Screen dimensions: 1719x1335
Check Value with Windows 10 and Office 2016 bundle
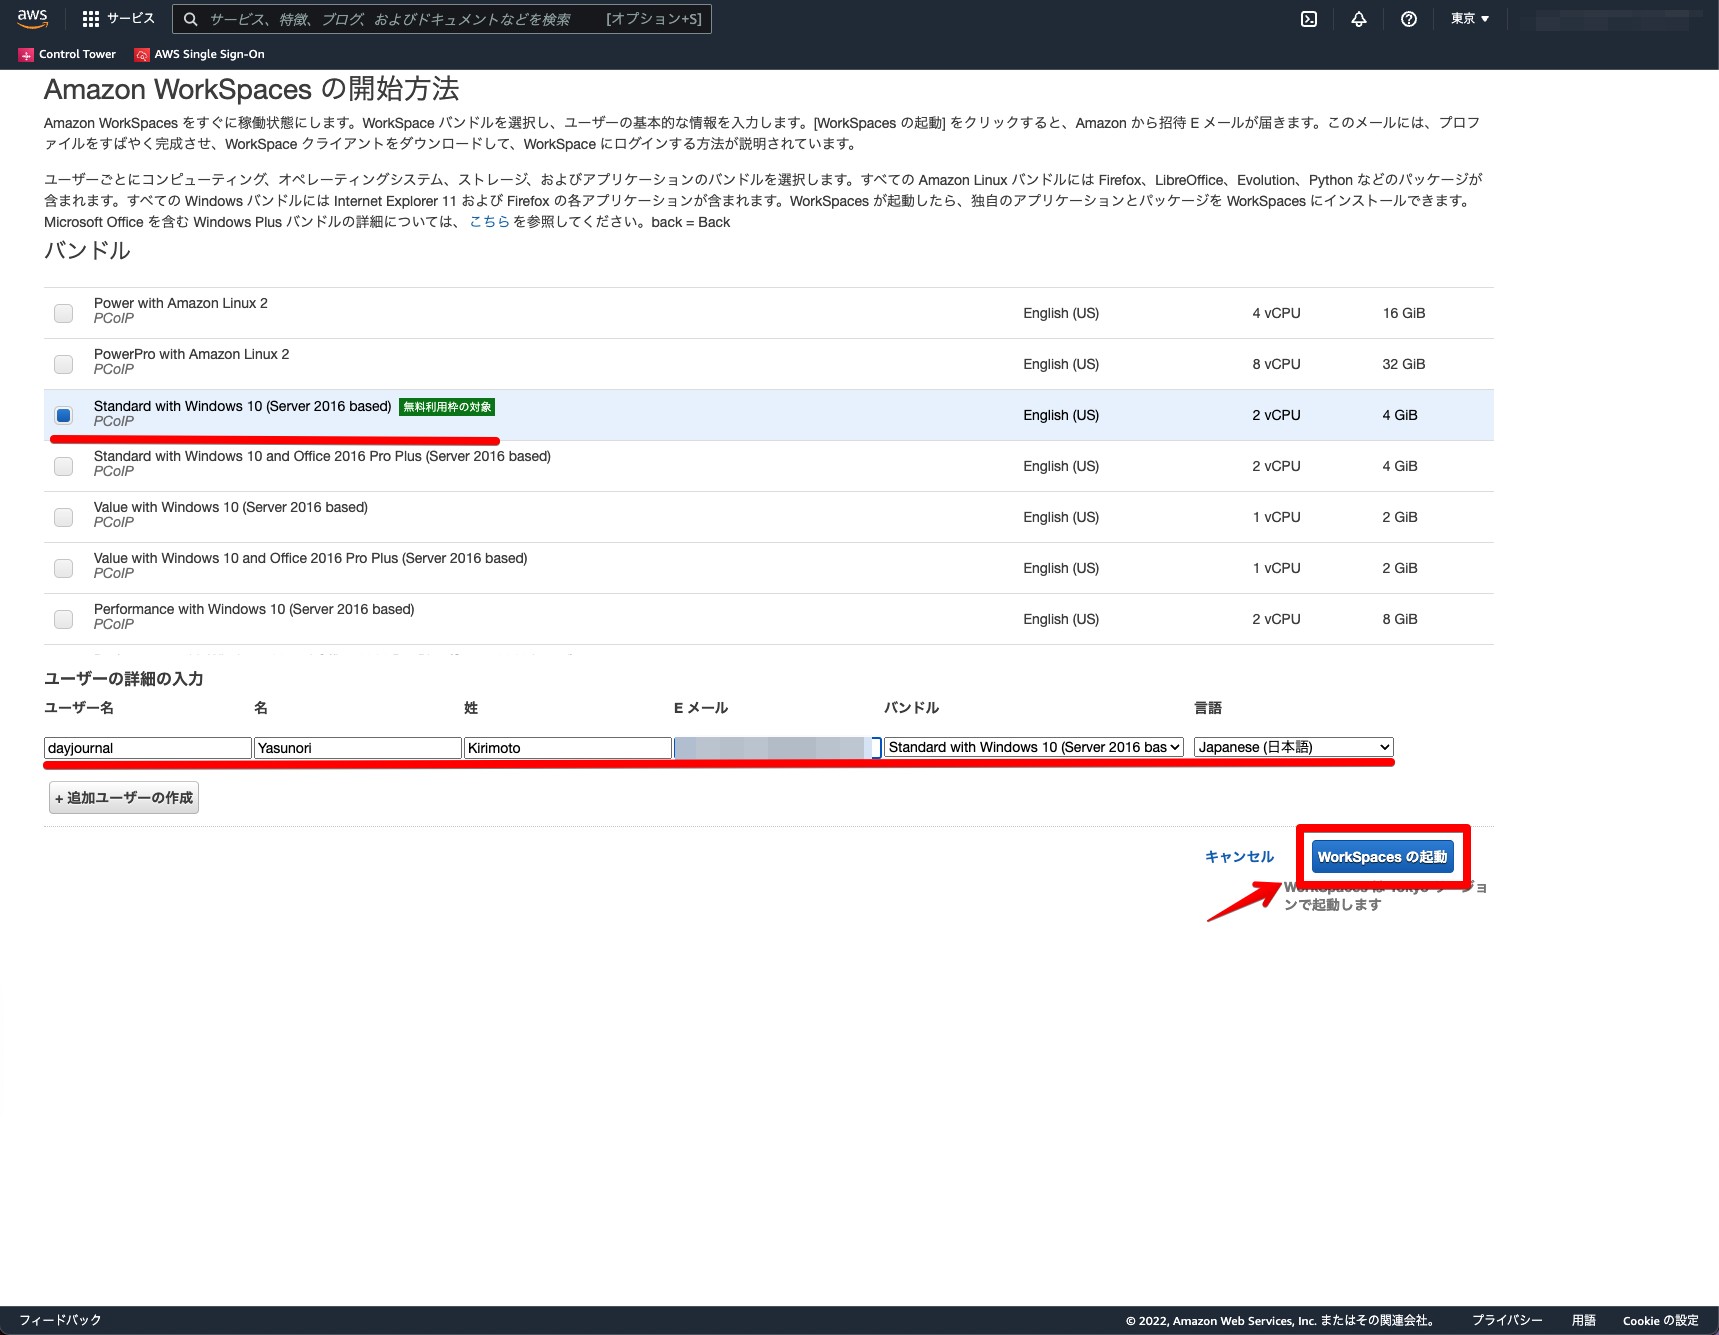tap(64, 568)
